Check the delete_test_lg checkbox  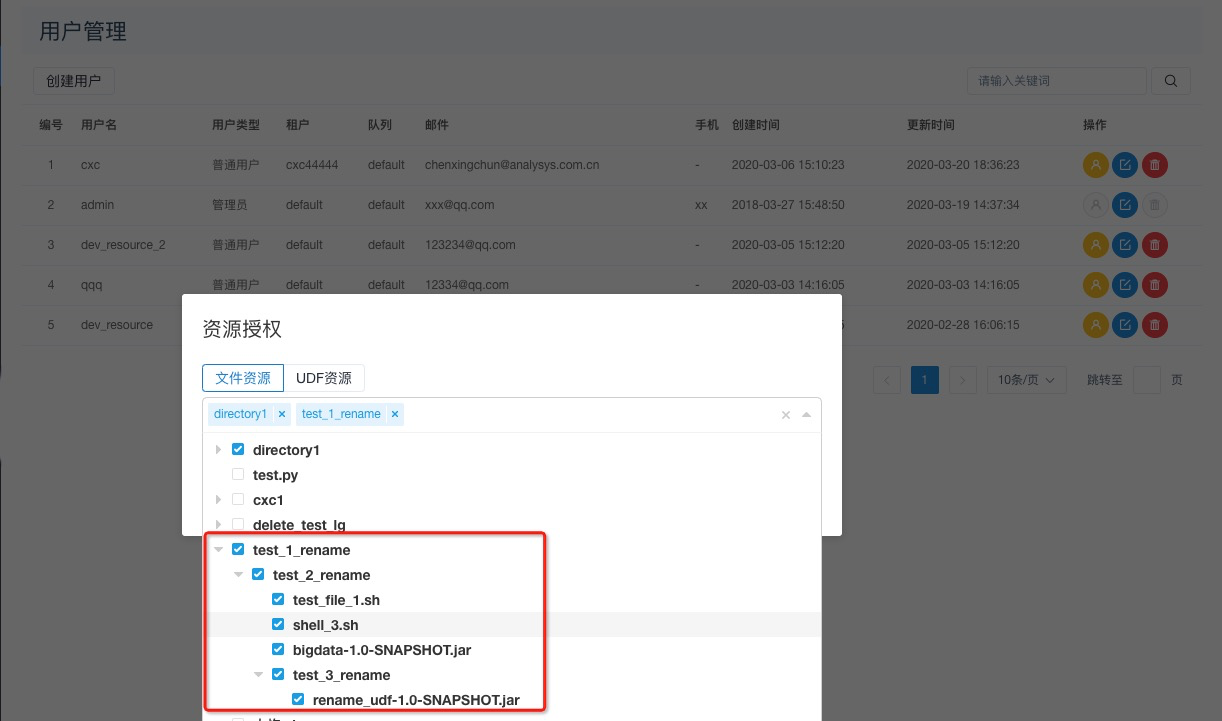[x=238, y=525]
